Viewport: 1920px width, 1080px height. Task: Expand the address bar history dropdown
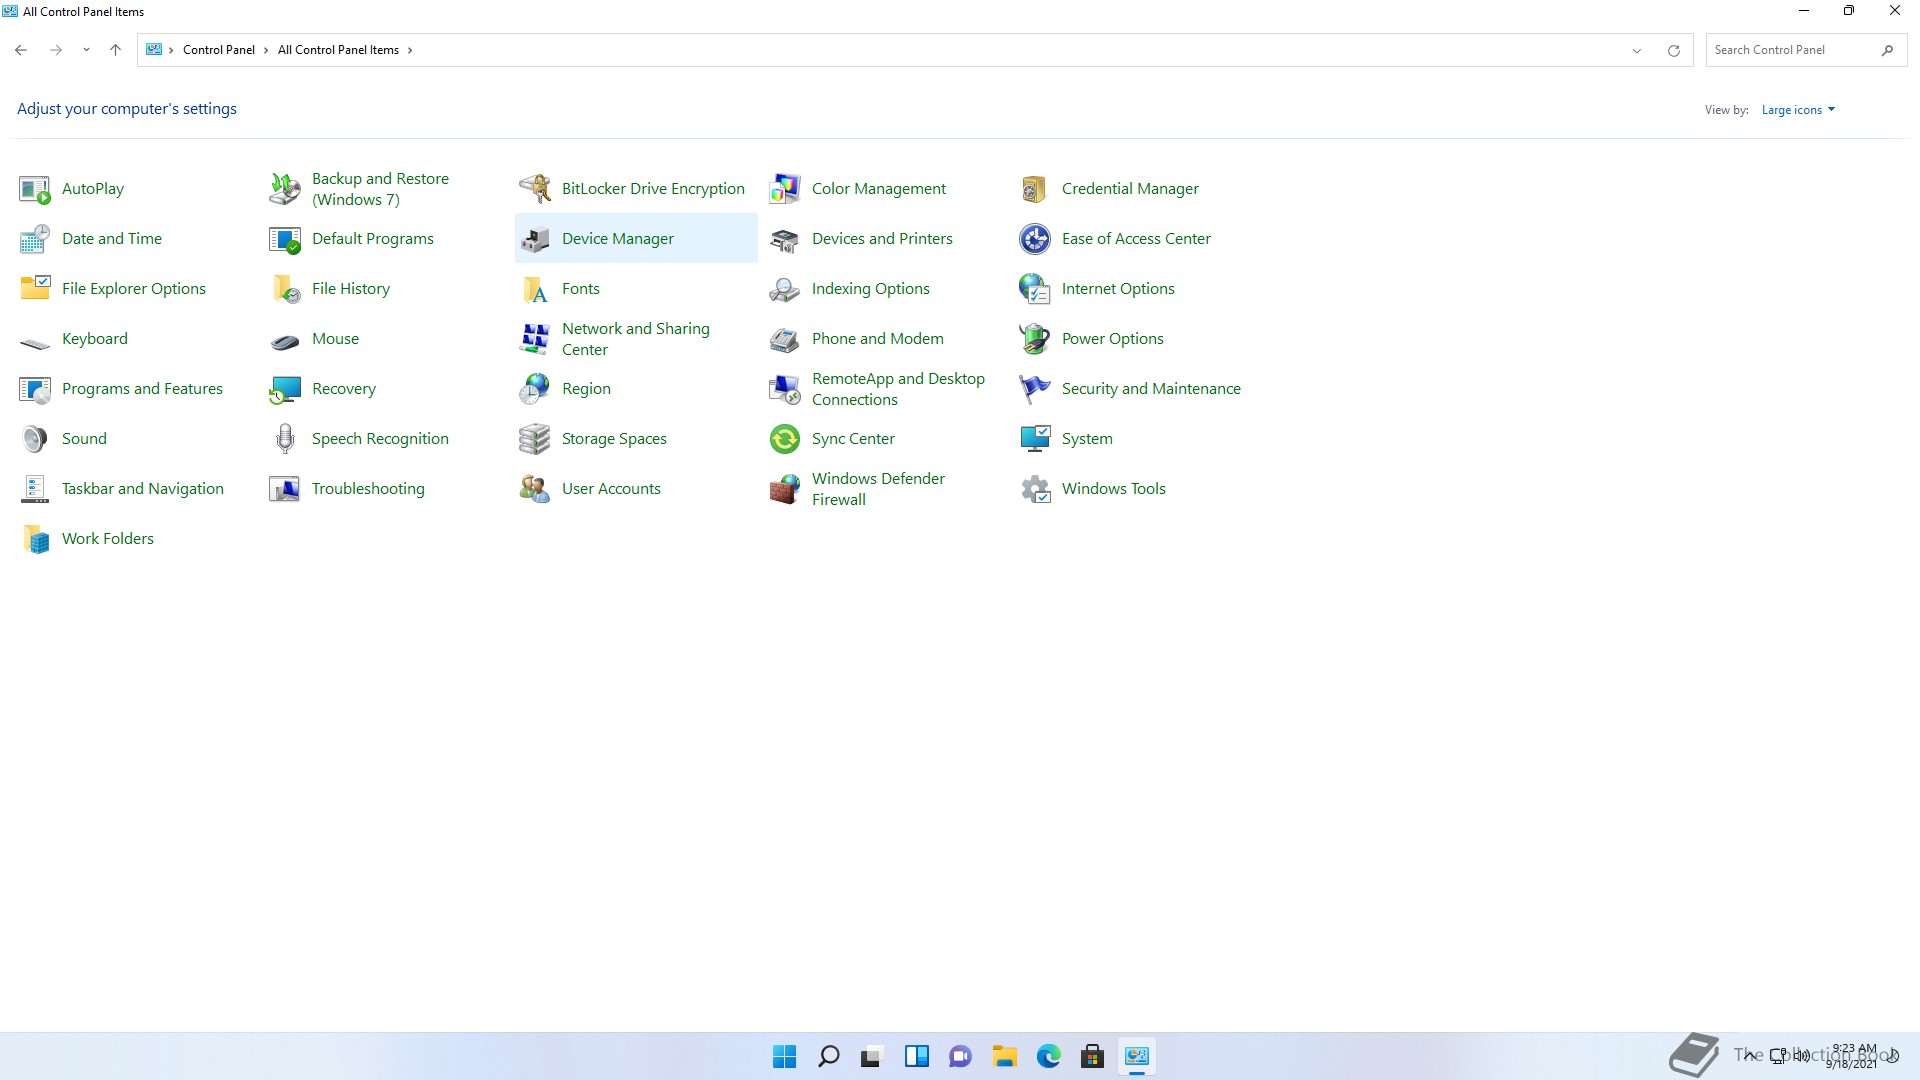coord(1637,51)
